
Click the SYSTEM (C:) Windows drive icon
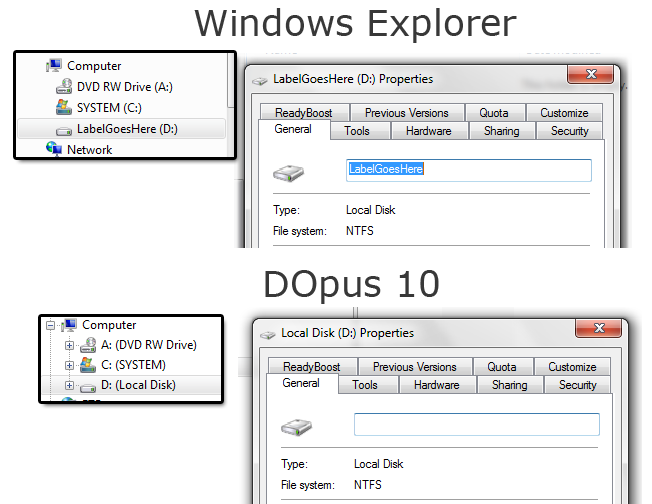click(x=64, y=107)
